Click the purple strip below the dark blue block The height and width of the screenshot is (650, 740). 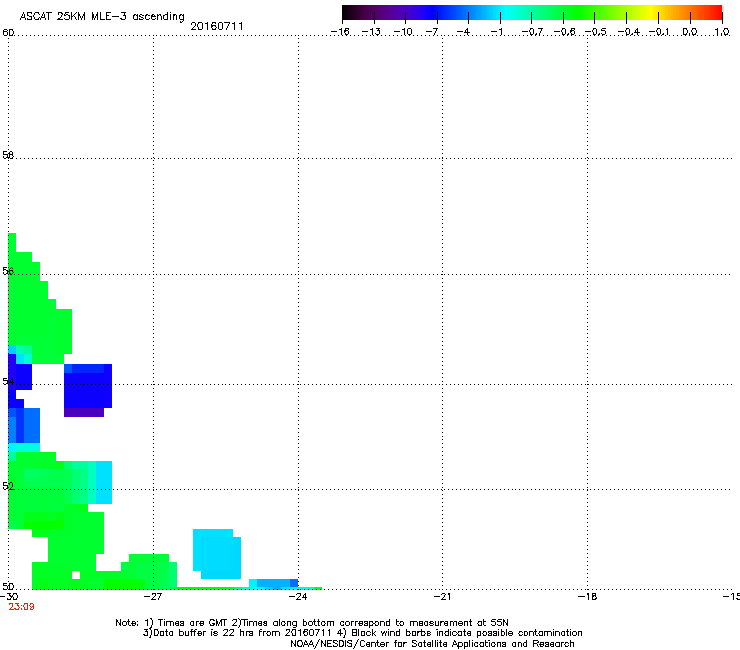tap(84, 412)
